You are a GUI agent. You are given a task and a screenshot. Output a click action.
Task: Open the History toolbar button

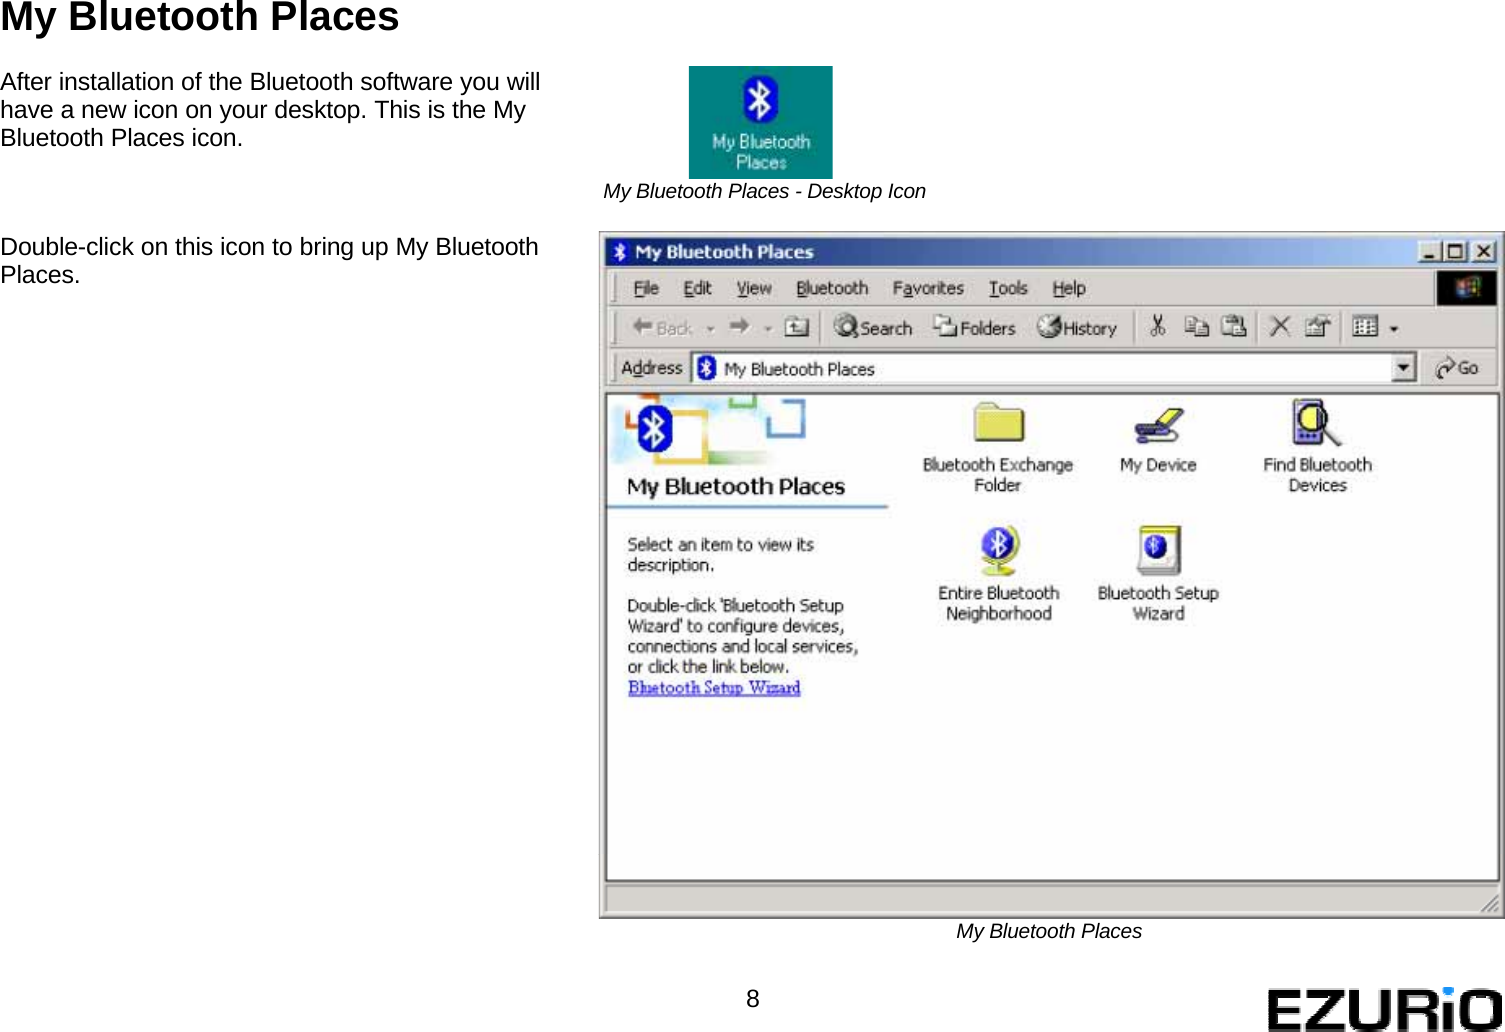tap(1077, 327)
